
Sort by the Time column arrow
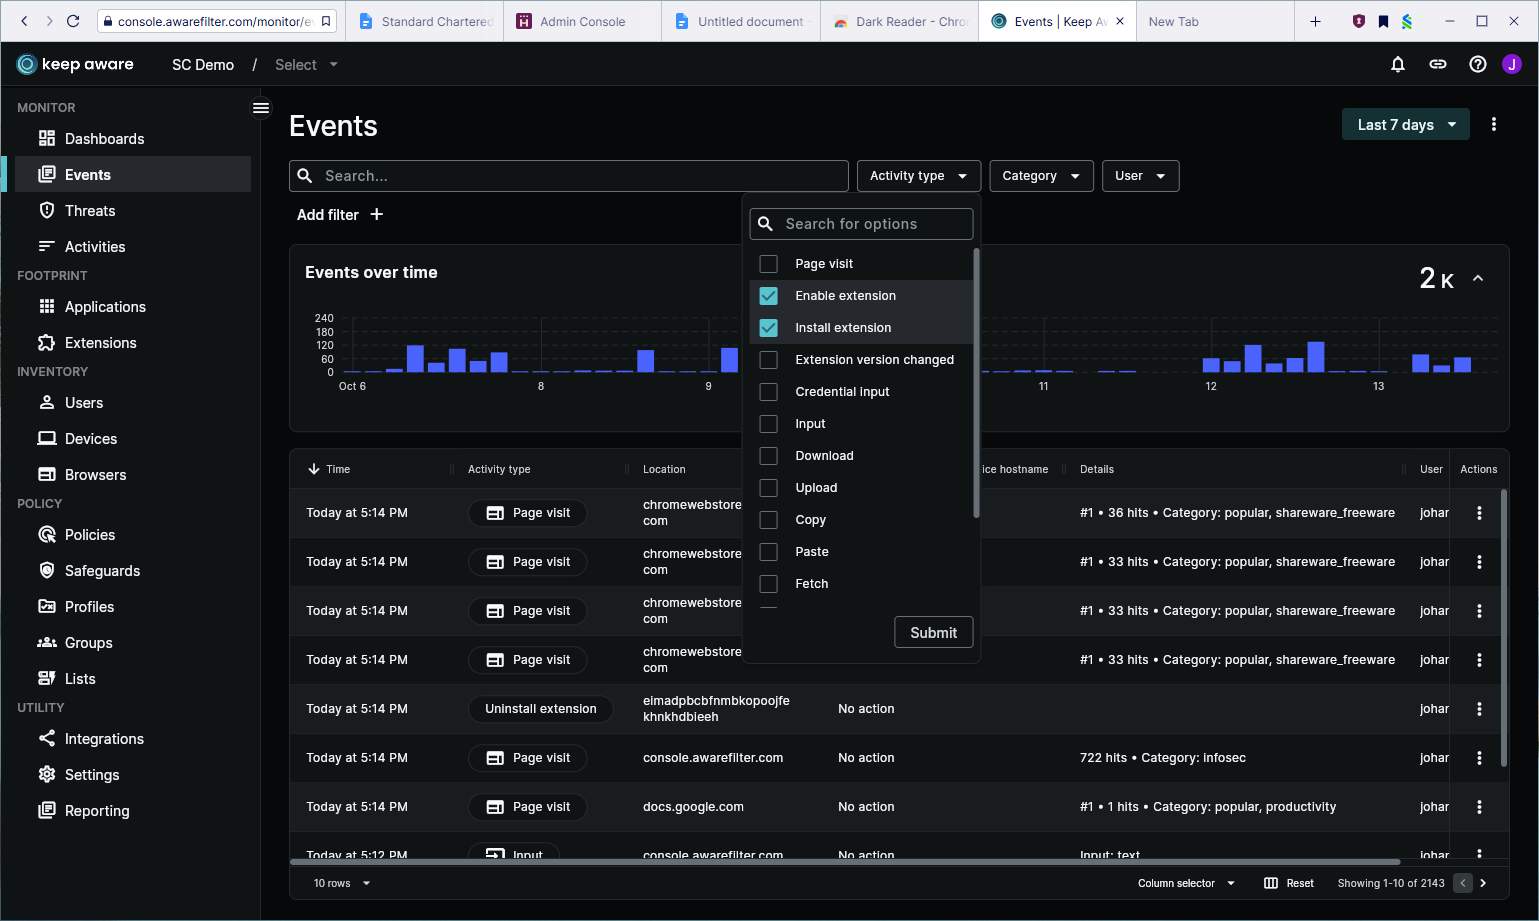coord(314,469)
